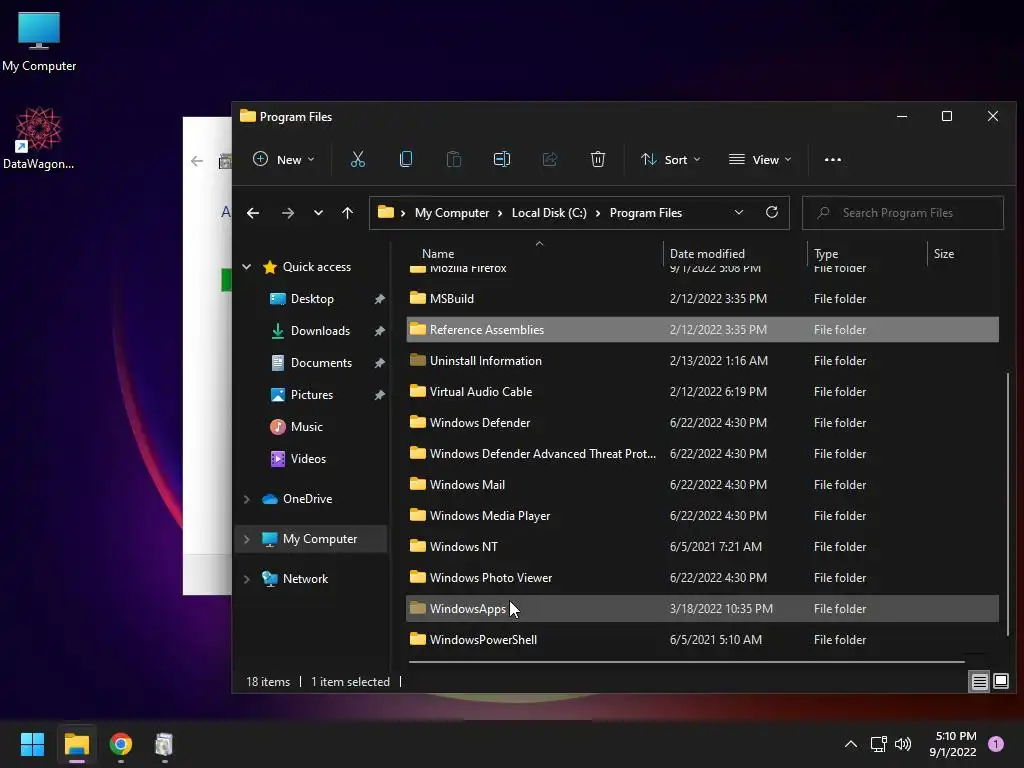Click the third taskbar app icon

pos(164,744)
